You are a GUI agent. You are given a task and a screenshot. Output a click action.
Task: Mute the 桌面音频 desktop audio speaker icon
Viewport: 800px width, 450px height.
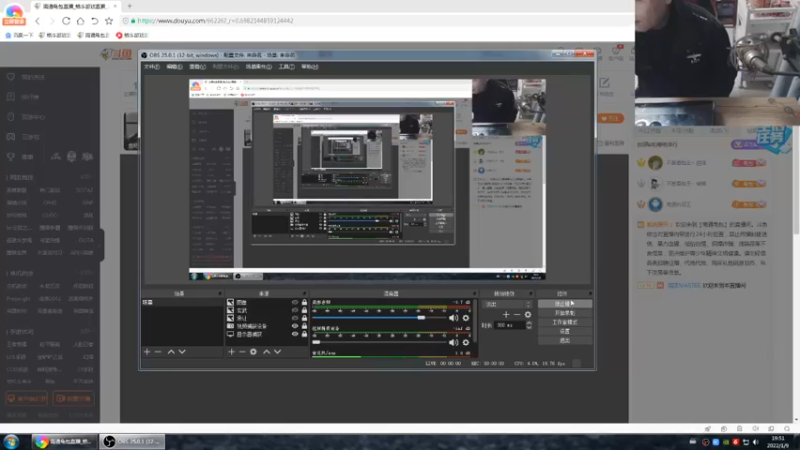pyautogui.click(x=453, y=318)
